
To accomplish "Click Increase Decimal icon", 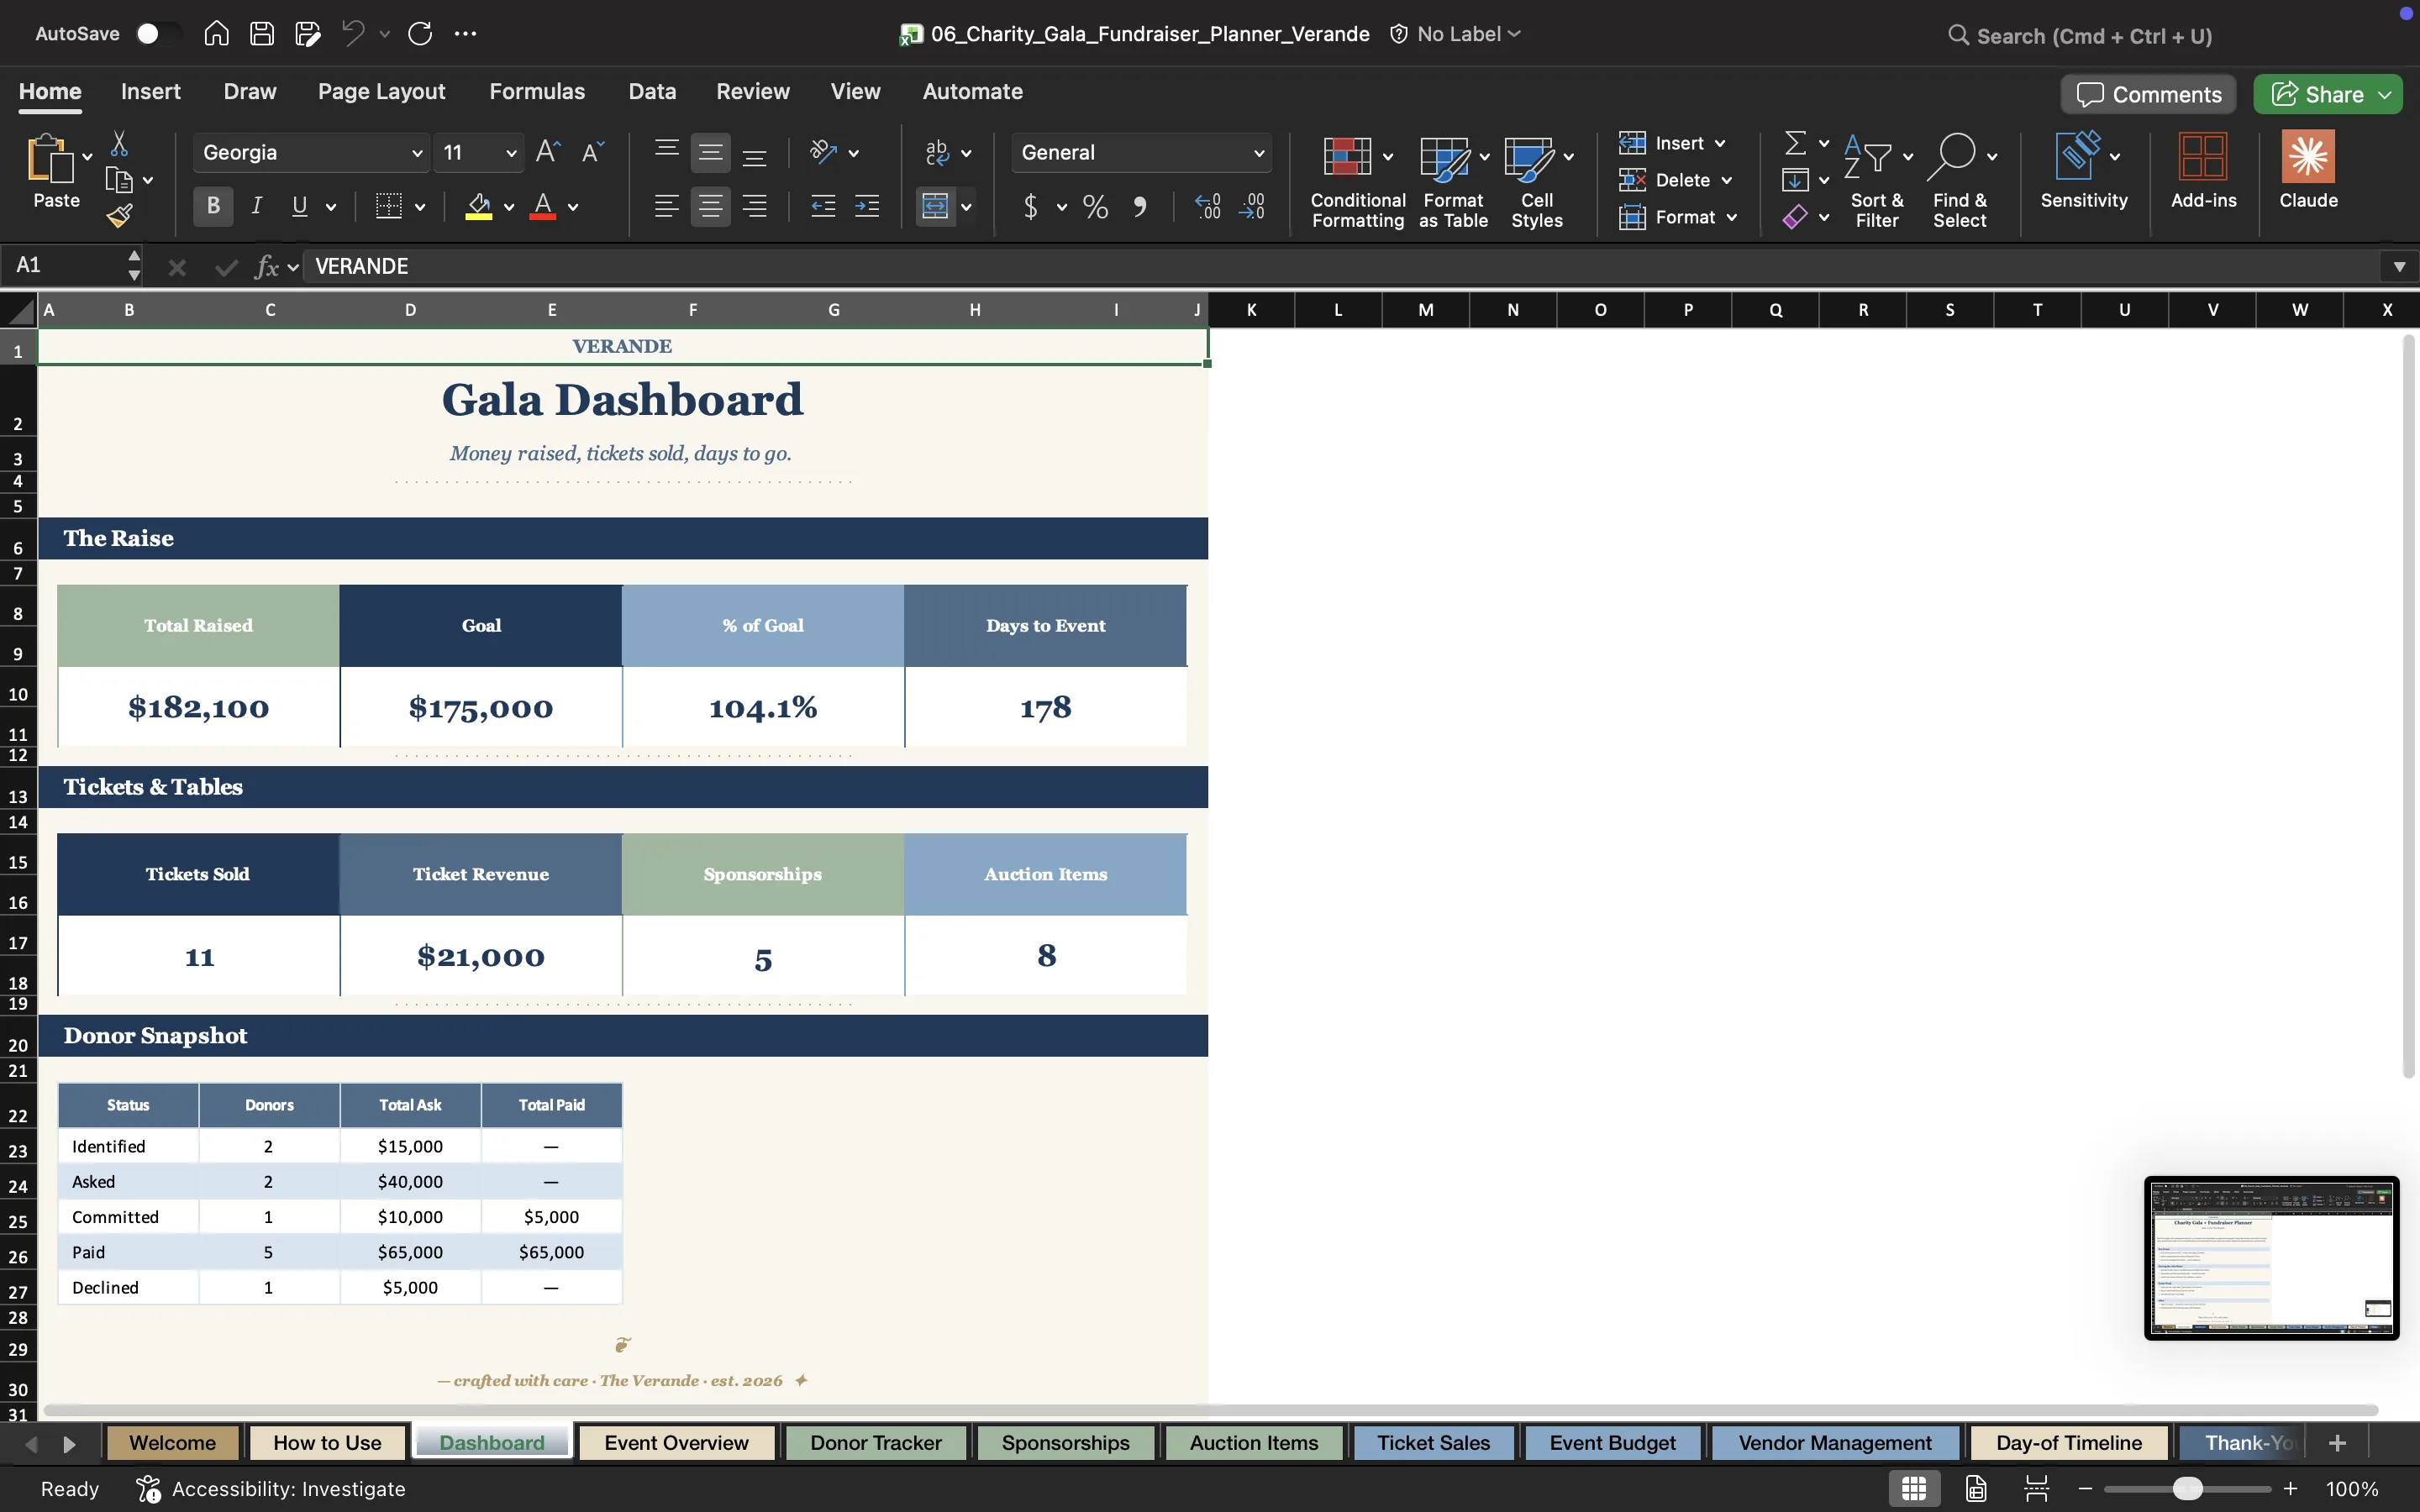I will pyautogui.click(x=1208, y=207).
